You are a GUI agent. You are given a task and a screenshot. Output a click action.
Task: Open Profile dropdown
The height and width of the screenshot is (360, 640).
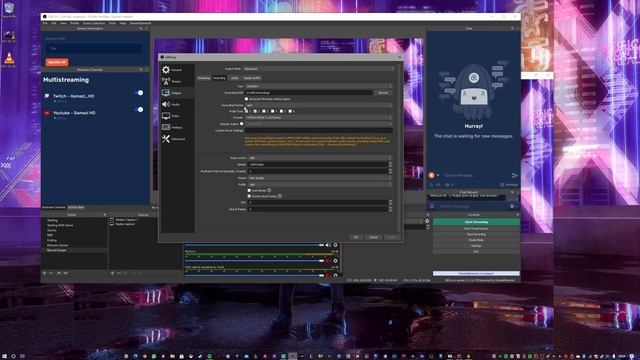pos(320,184)
